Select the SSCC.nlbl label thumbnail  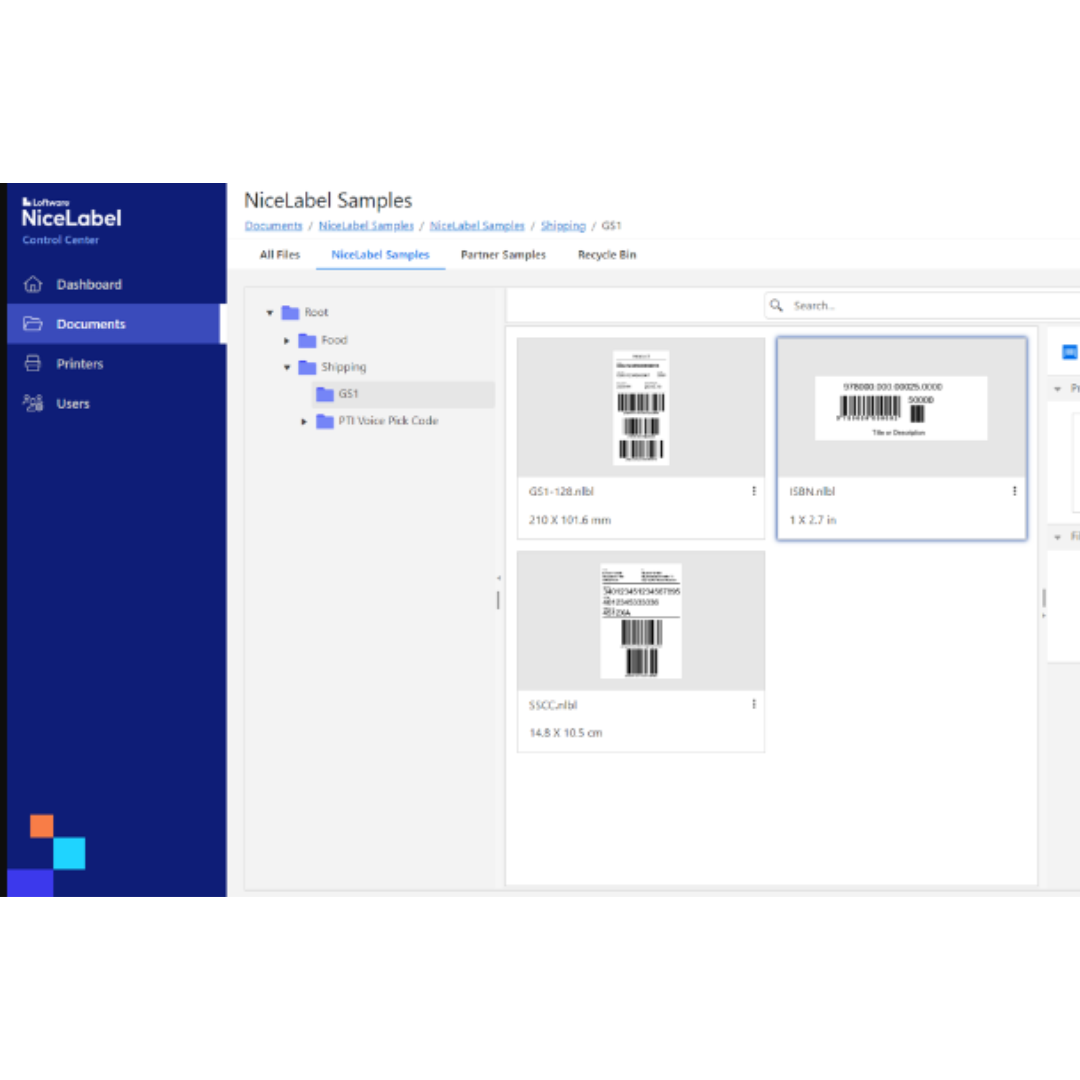pos(641,621)
